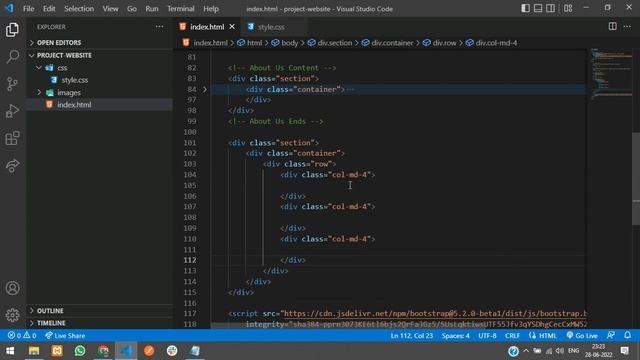Open the Explorer view in activity bar

pos(12,30)
